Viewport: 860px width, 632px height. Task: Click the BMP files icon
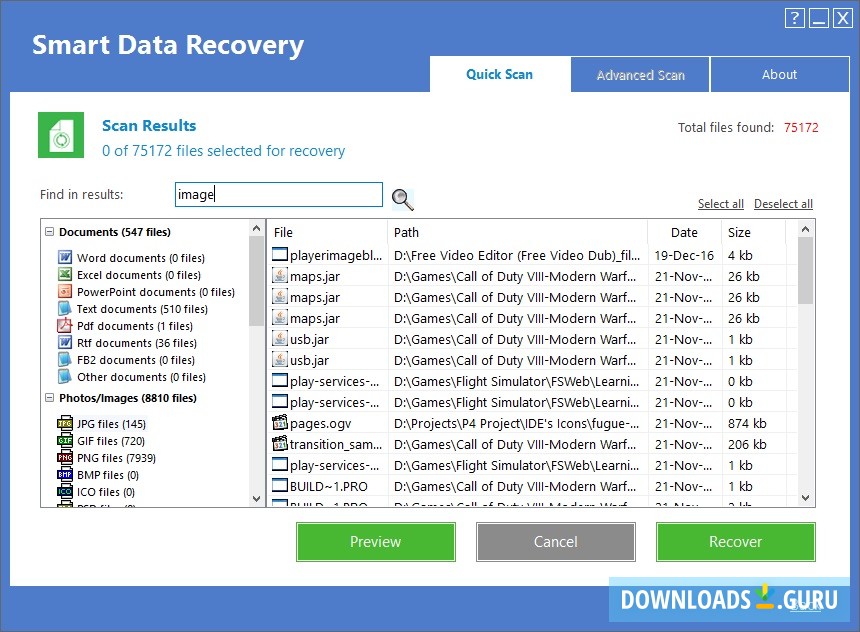coord(65,475)
